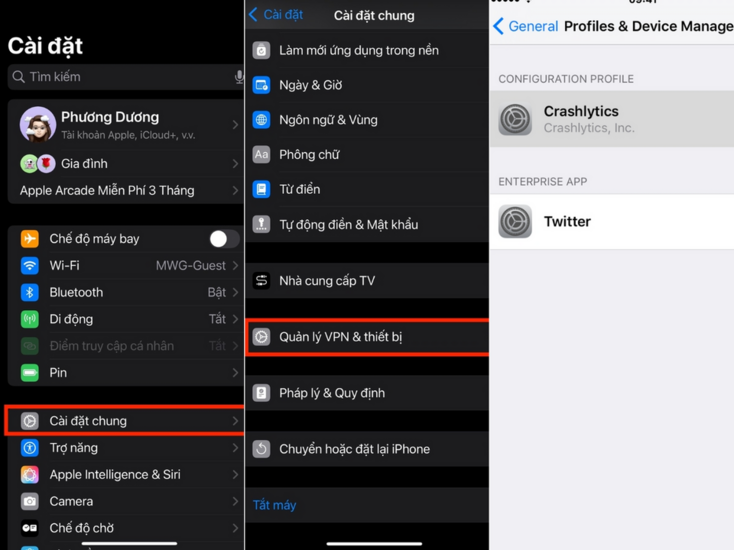The image size is (734, 550).
Task: Toggle Chế độ máy bay switch
Action: [x=223, y=239]
